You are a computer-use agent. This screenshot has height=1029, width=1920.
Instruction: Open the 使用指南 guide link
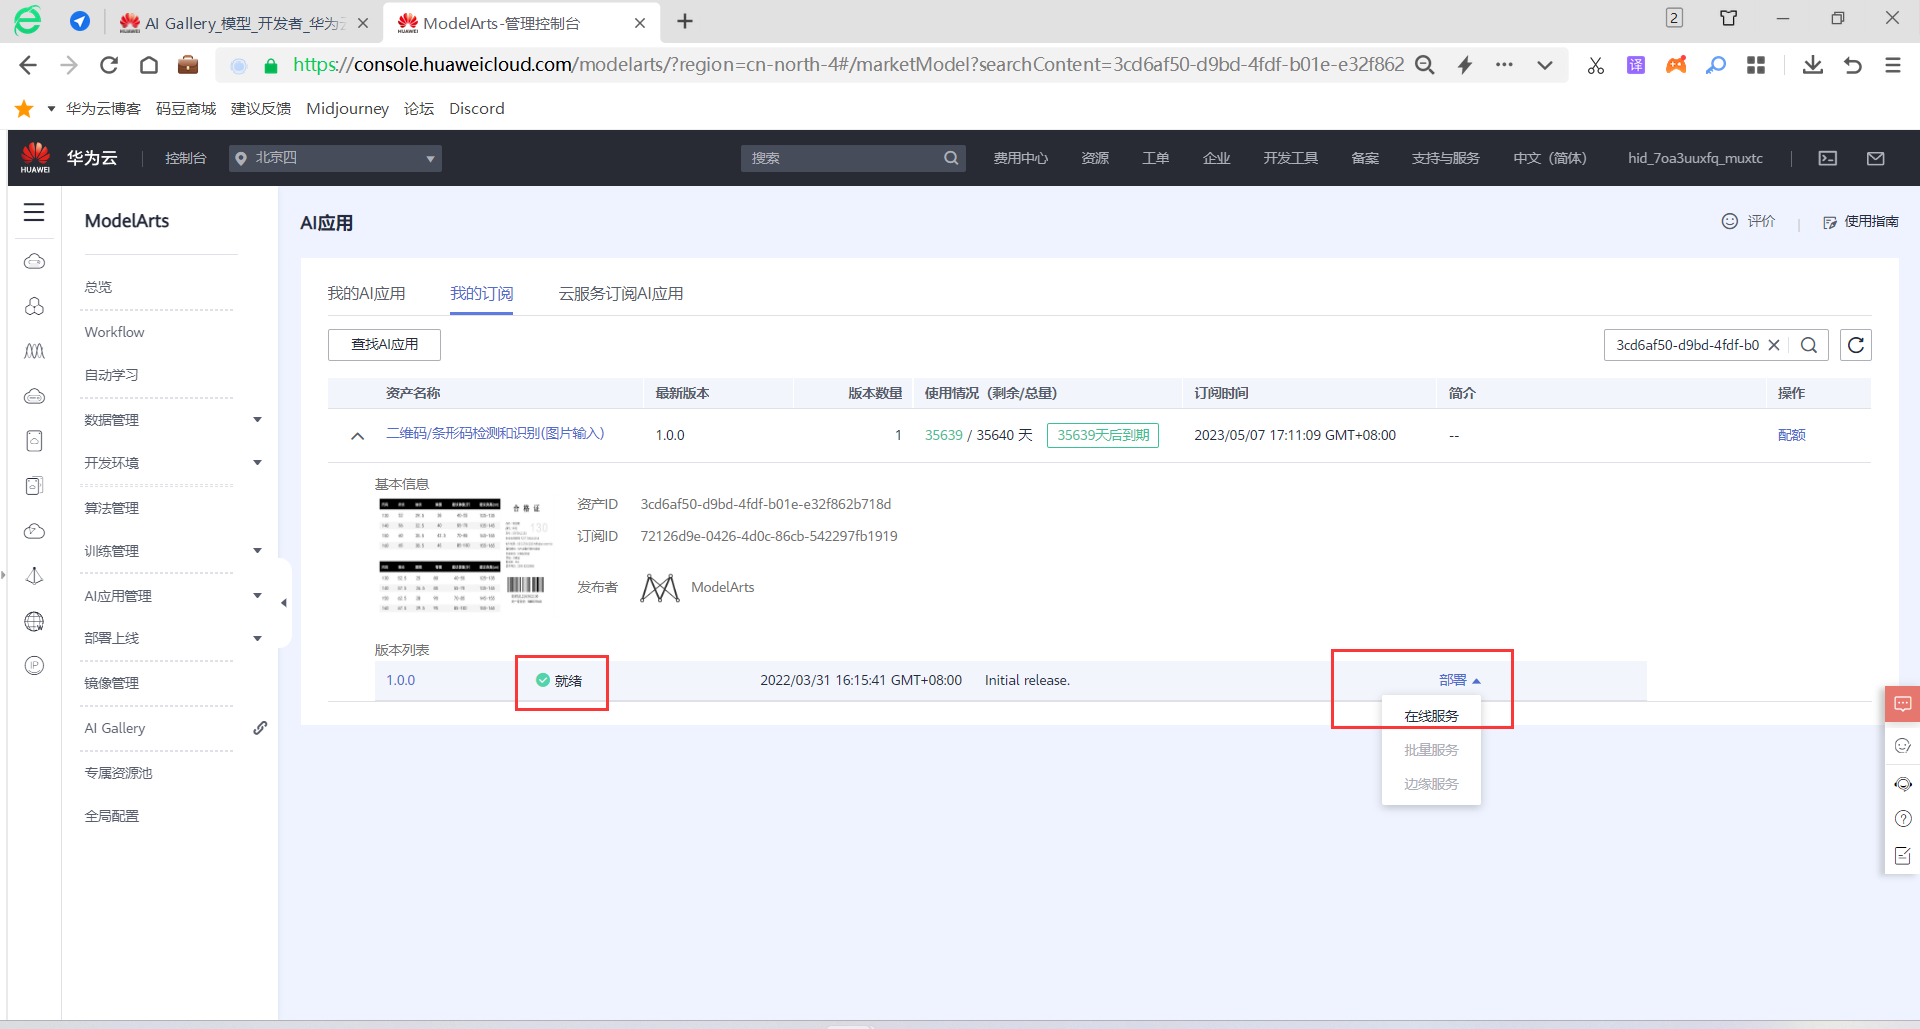click(x=1861, y=222)
